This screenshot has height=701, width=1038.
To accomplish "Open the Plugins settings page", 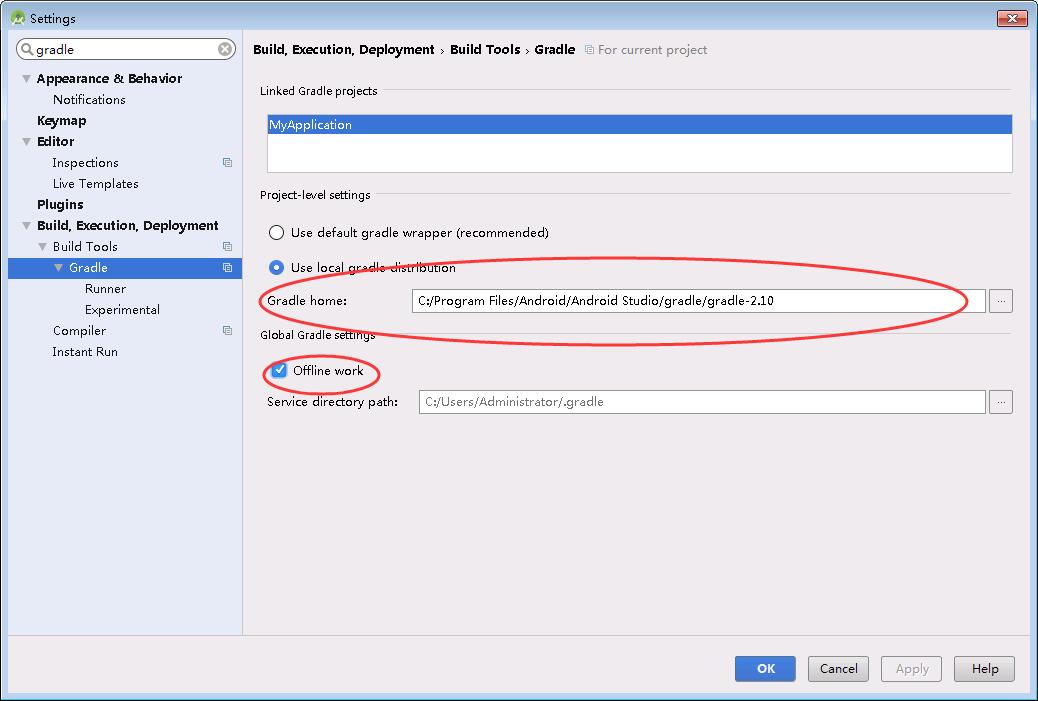I will click(x=60, y=205).
